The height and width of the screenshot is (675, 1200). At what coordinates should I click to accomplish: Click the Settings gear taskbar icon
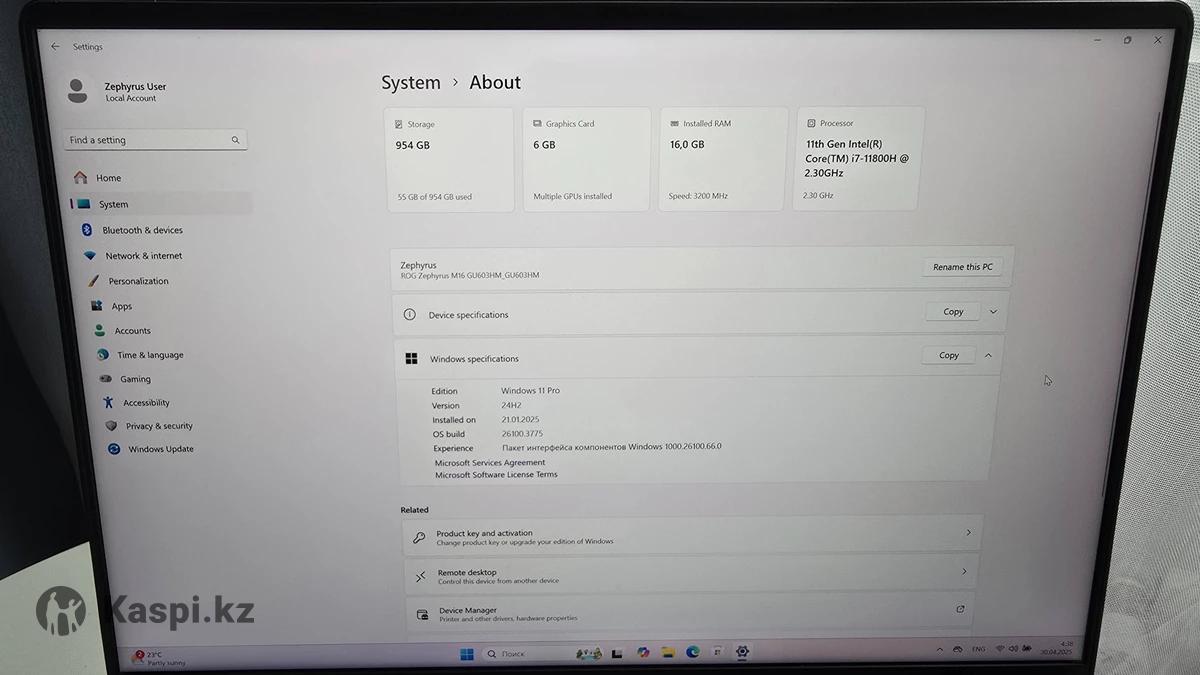(742, 652)
